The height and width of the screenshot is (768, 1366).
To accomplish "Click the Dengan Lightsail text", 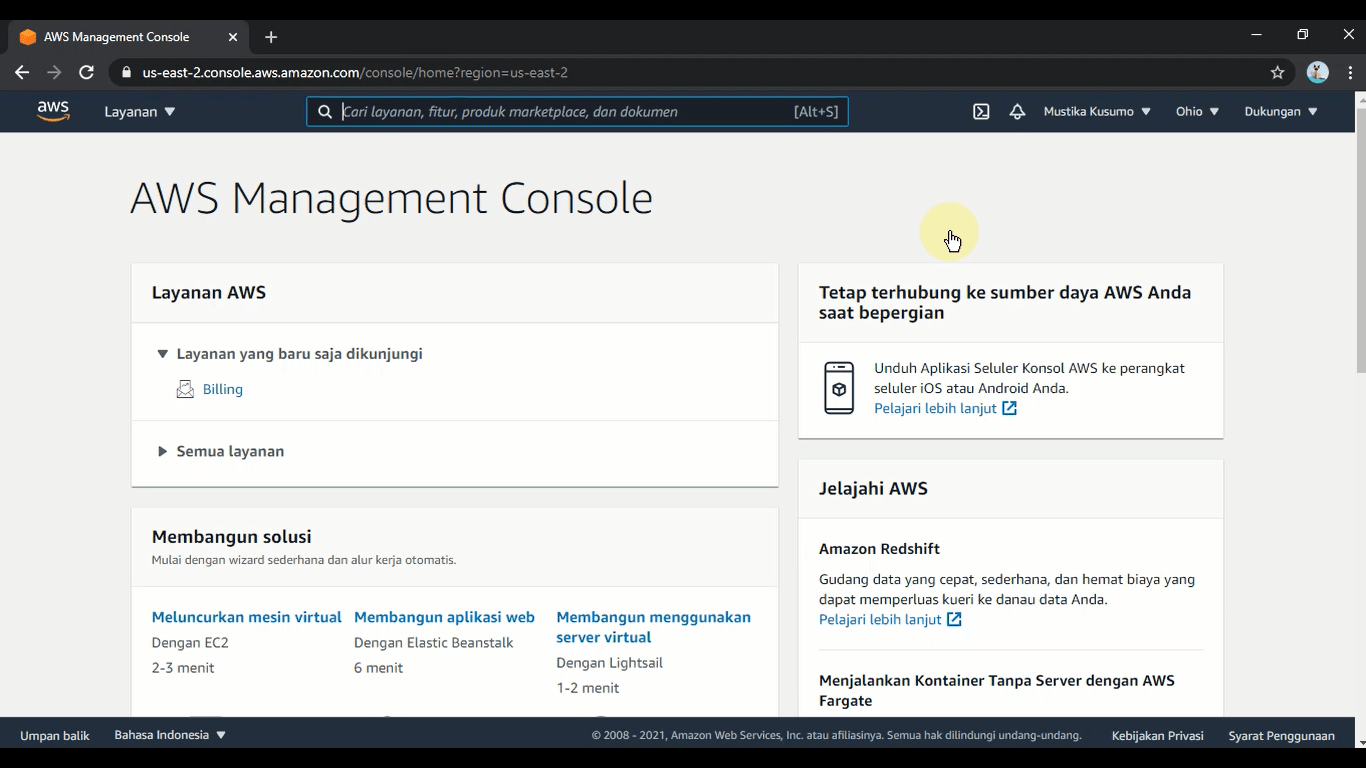I will click(x=609, y=662).
